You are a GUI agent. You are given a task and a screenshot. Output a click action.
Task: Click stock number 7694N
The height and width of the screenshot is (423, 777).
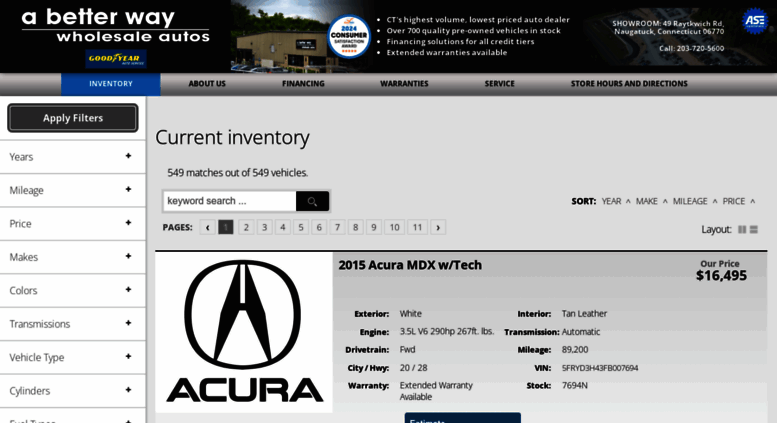coord(574,385)
